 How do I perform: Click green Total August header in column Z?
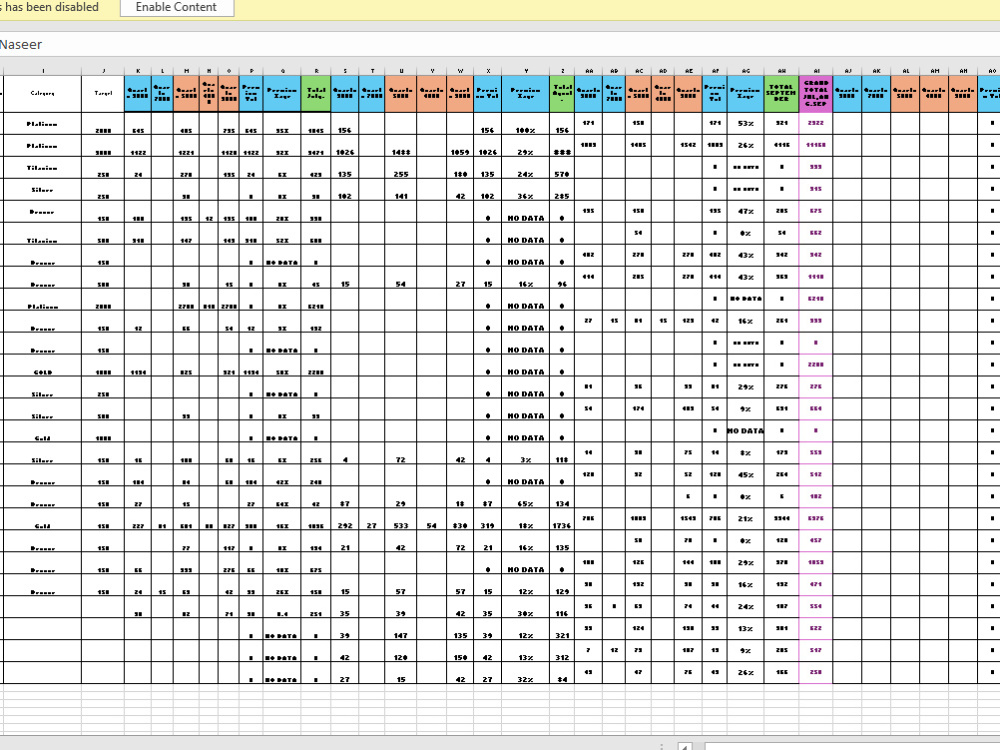(x=562, y=94)
